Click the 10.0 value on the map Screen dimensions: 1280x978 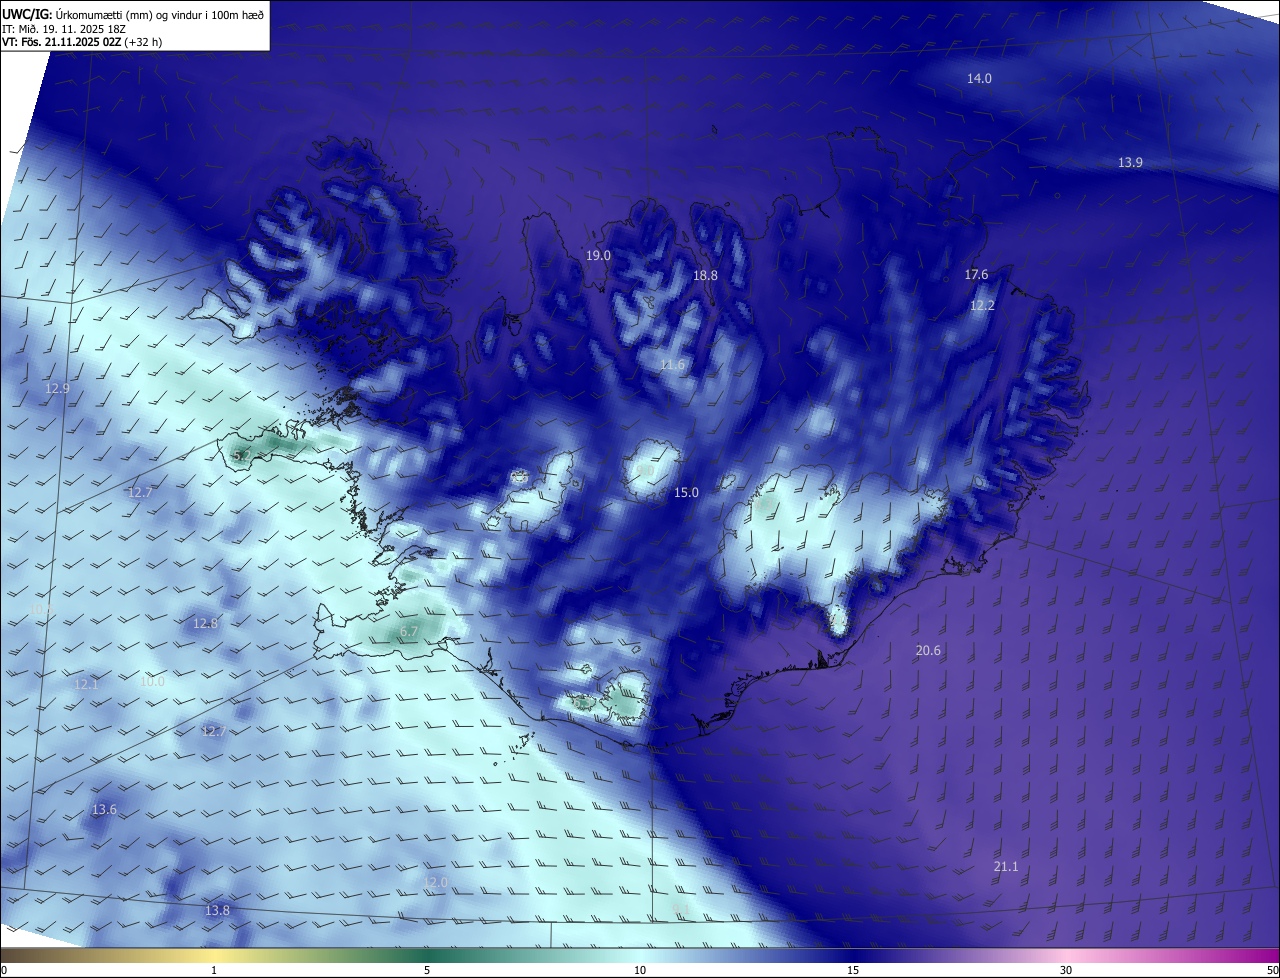(152, 682)
